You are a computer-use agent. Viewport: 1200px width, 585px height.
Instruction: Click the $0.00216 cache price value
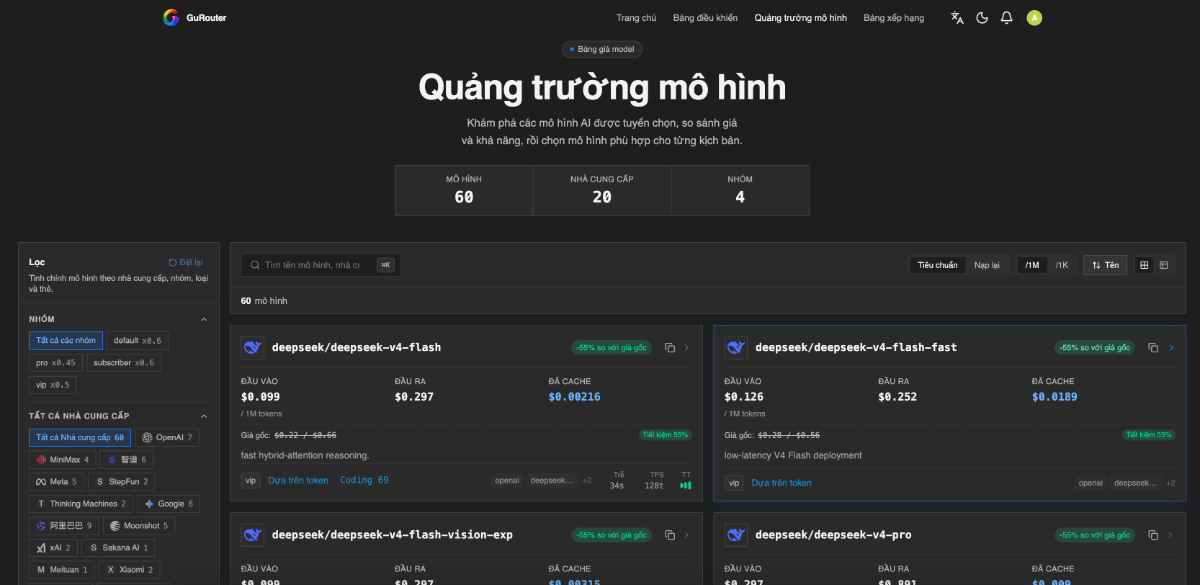574,397
